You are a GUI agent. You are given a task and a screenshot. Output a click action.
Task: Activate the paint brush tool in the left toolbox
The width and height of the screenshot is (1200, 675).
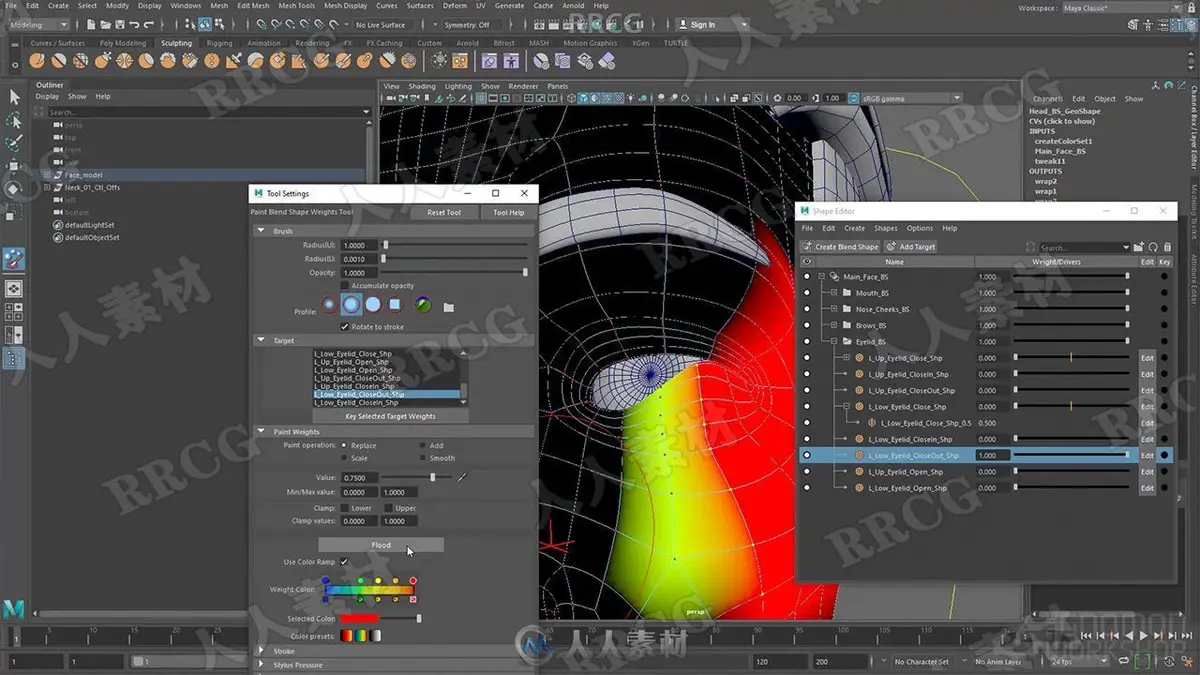[14, 258]
